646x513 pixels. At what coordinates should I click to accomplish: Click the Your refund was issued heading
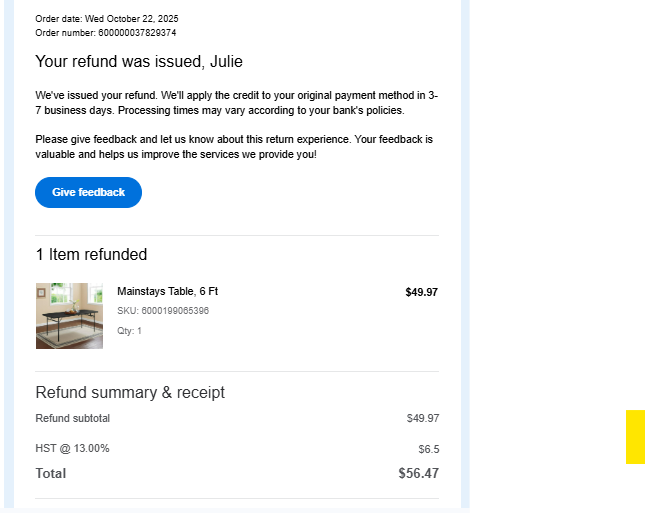[139, 62]
